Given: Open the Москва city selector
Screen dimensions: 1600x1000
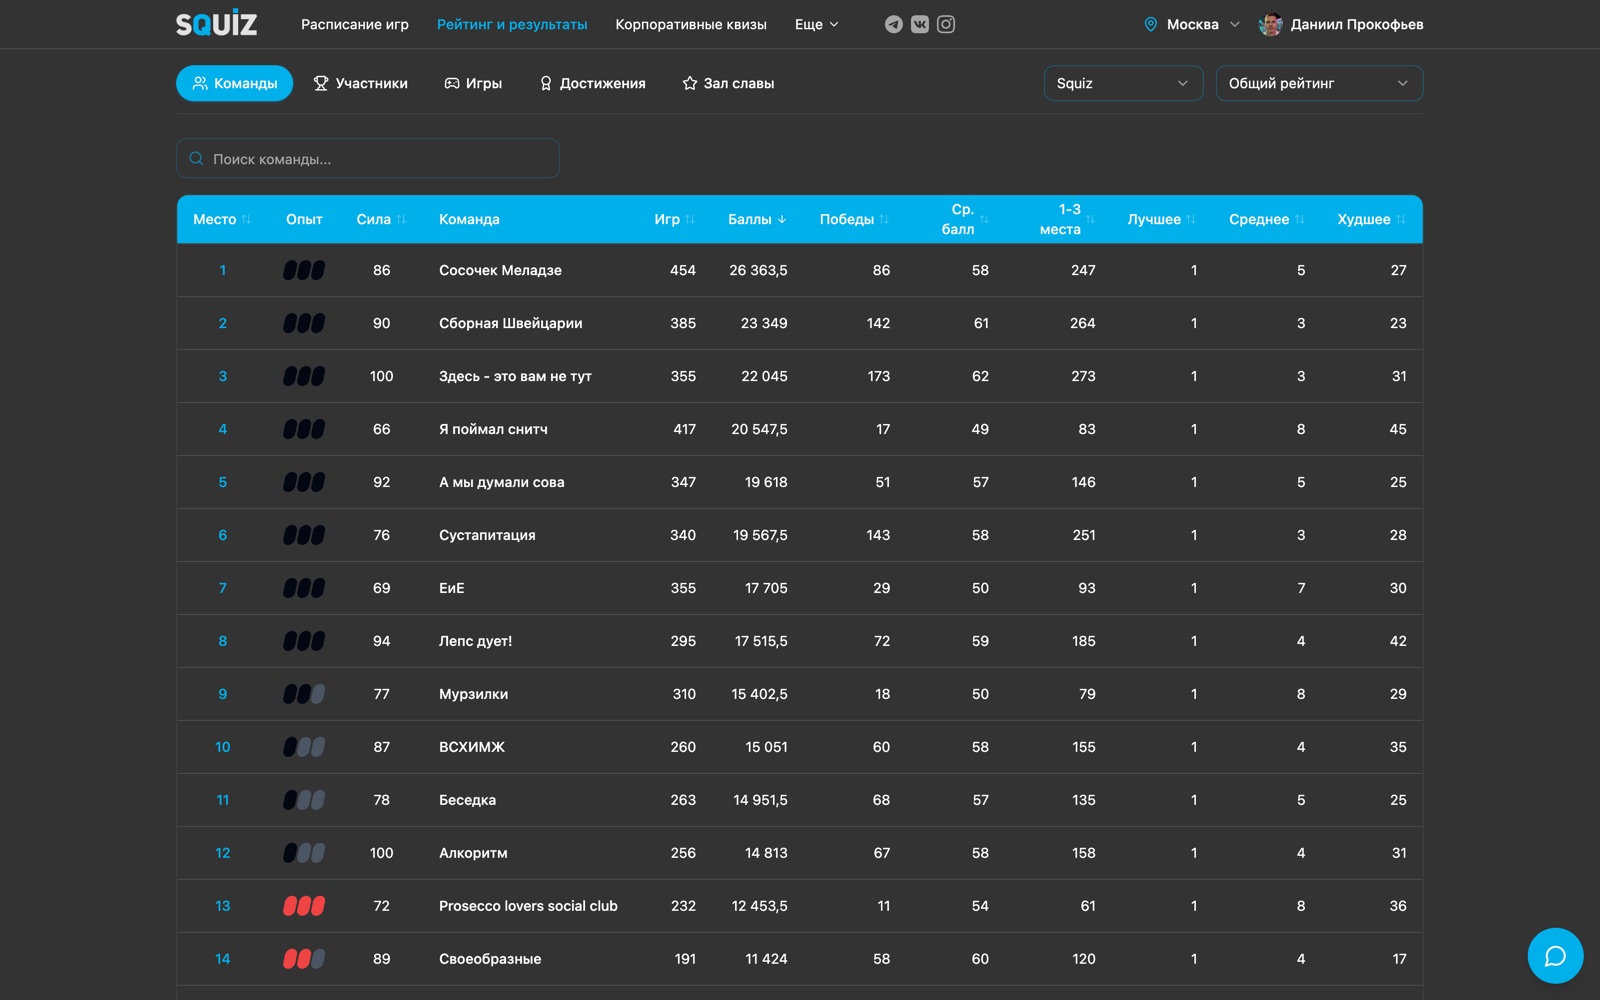Looking at the screenshot, I should coord(1192,24).
